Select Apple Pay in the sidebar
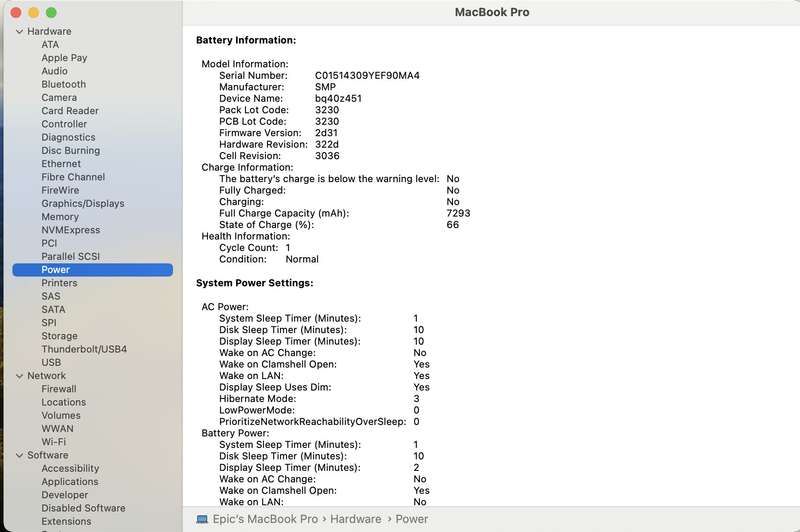 [64, 58]
